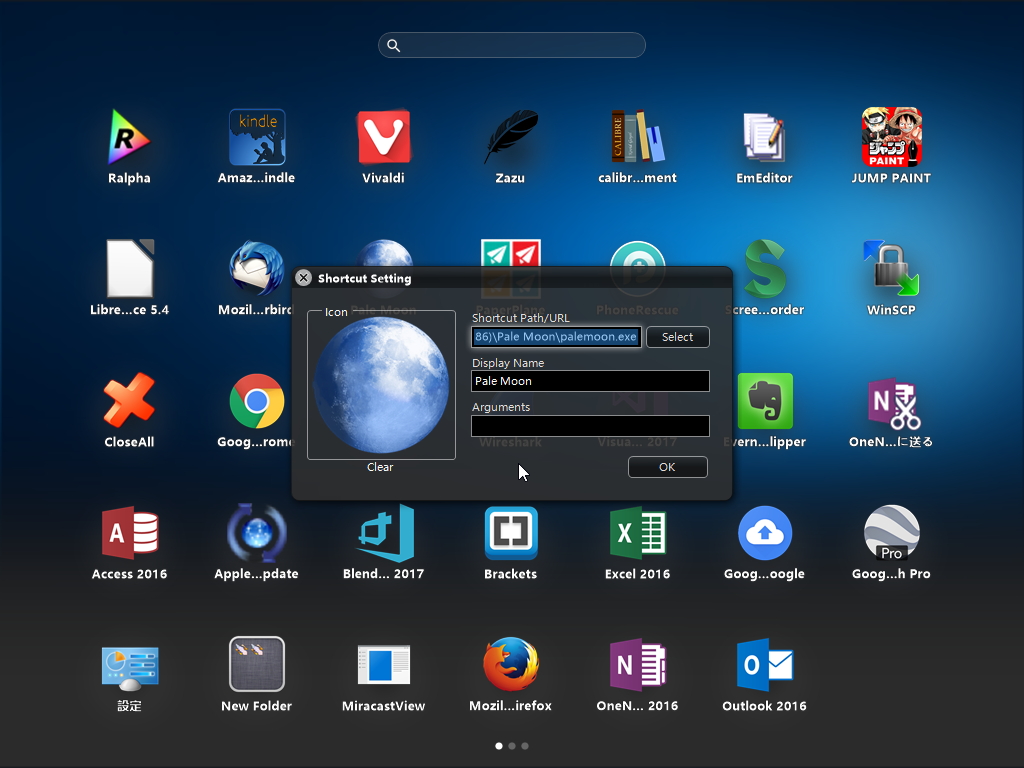The width and height of the screenshot is (1024, 768).
Task: Open Apple Software Update icon
Action: [x=257, y=533]
